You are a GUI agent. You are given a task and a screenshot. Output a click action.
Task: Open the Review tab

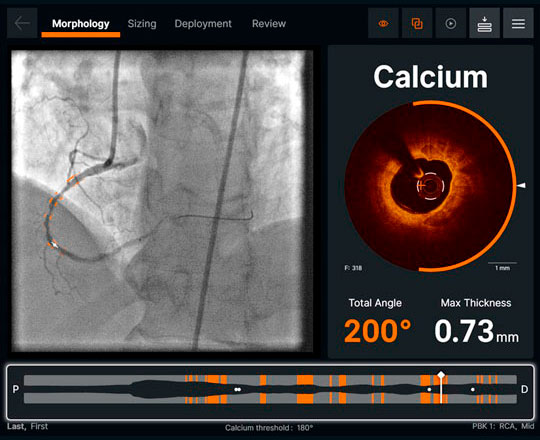click(x=269, y=23)
